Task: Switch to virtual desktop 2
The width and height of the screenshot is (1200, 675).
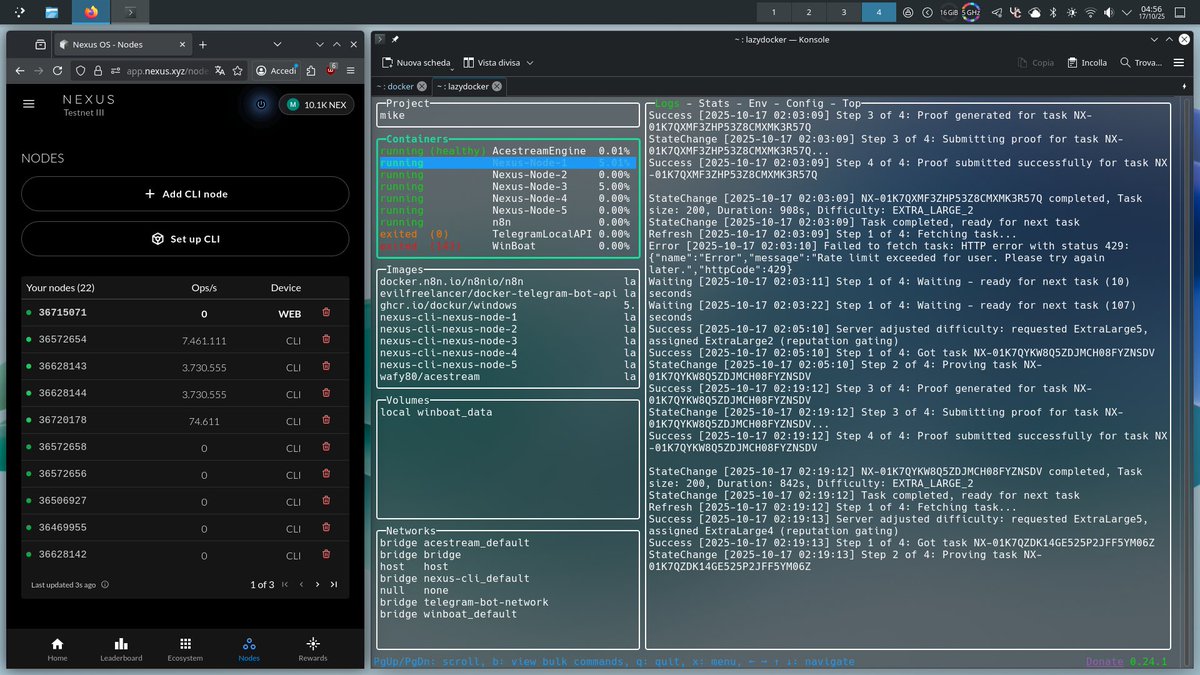Action: coord(807,12)
